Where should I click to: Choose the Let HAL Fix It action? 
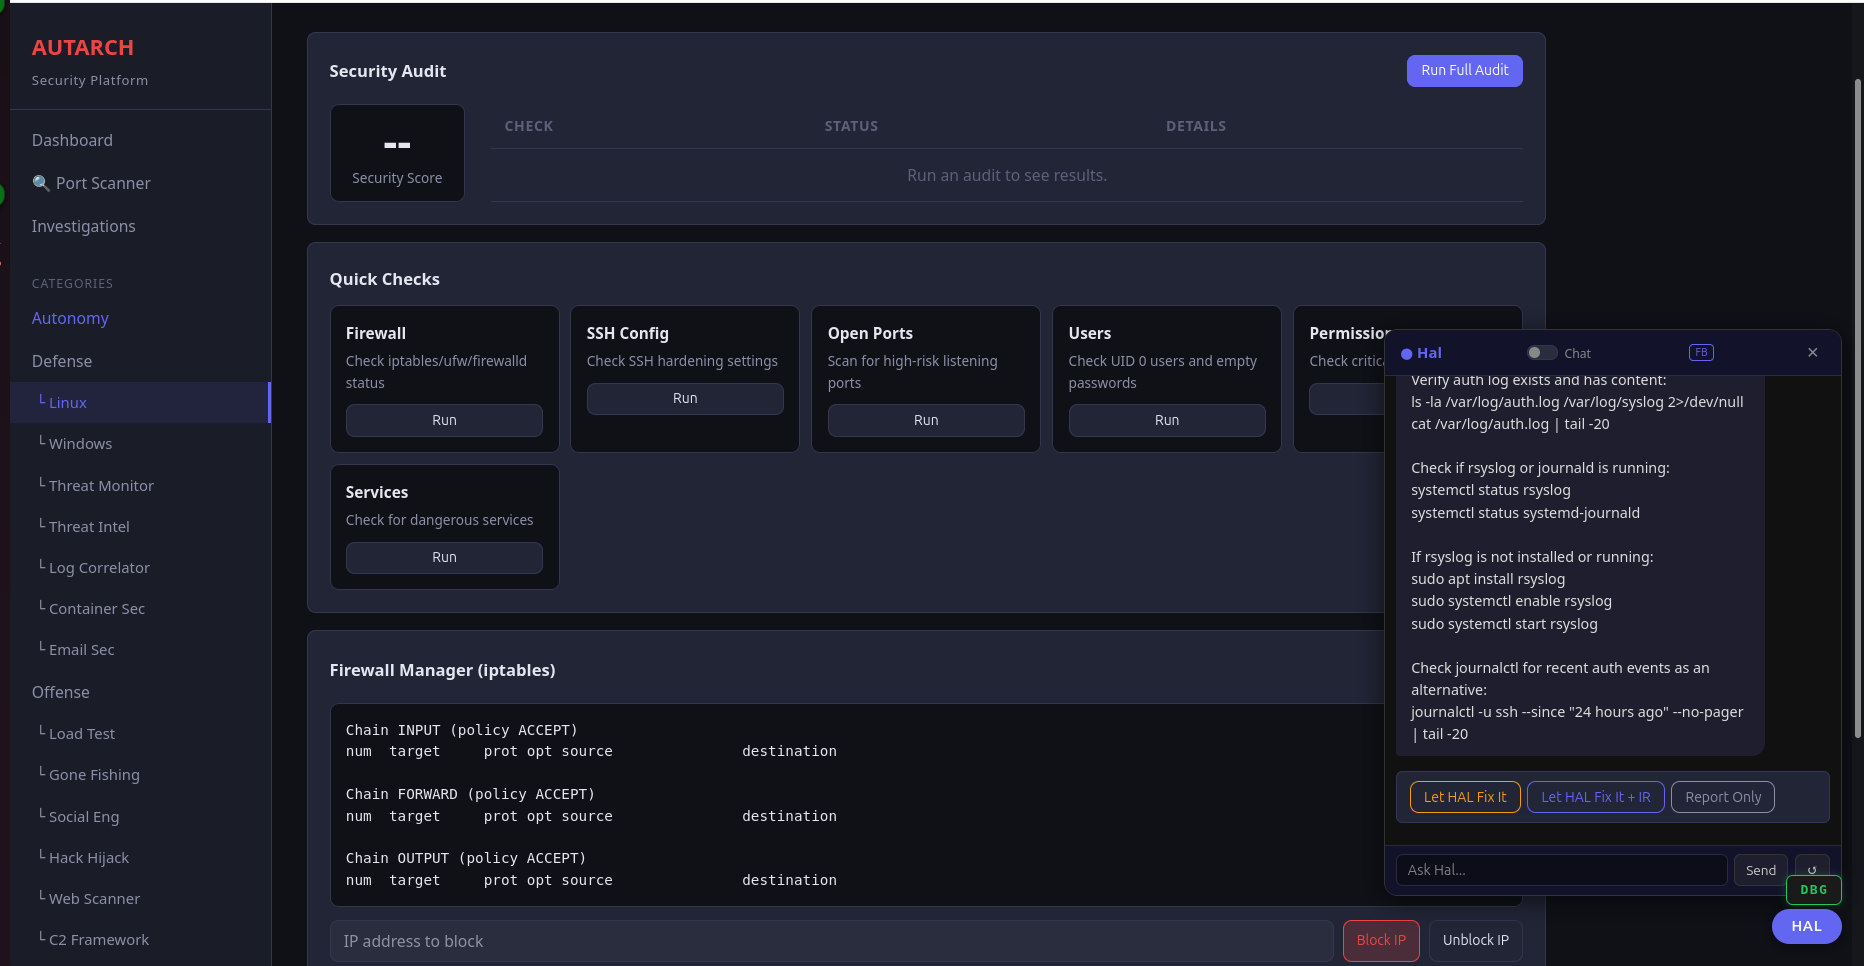click(x=1464, y=796)
